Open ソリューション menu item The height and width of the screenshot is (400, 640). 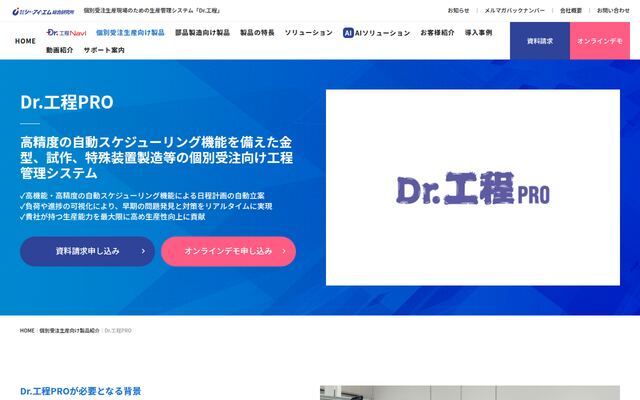pos(309,33)
